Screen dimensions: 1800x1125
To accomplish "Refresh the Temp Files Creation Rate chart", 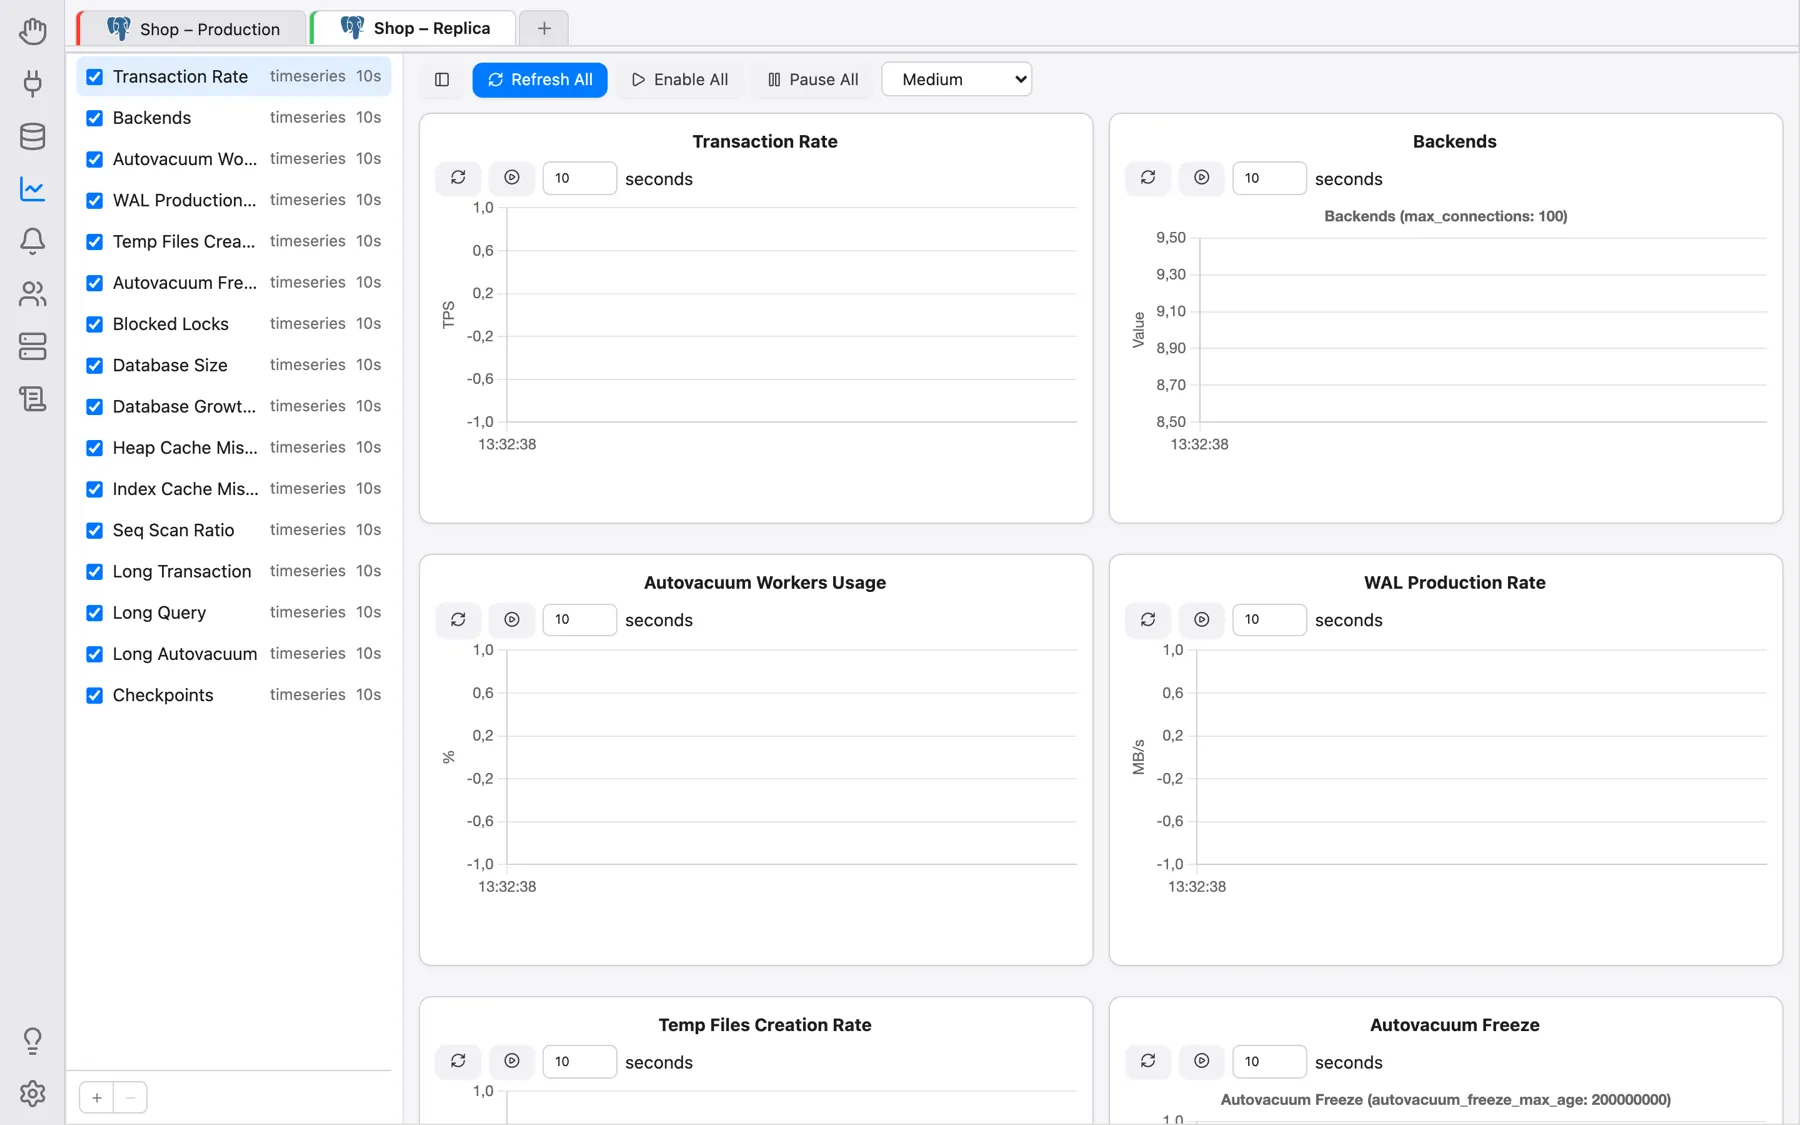I will coord(458,1061).
